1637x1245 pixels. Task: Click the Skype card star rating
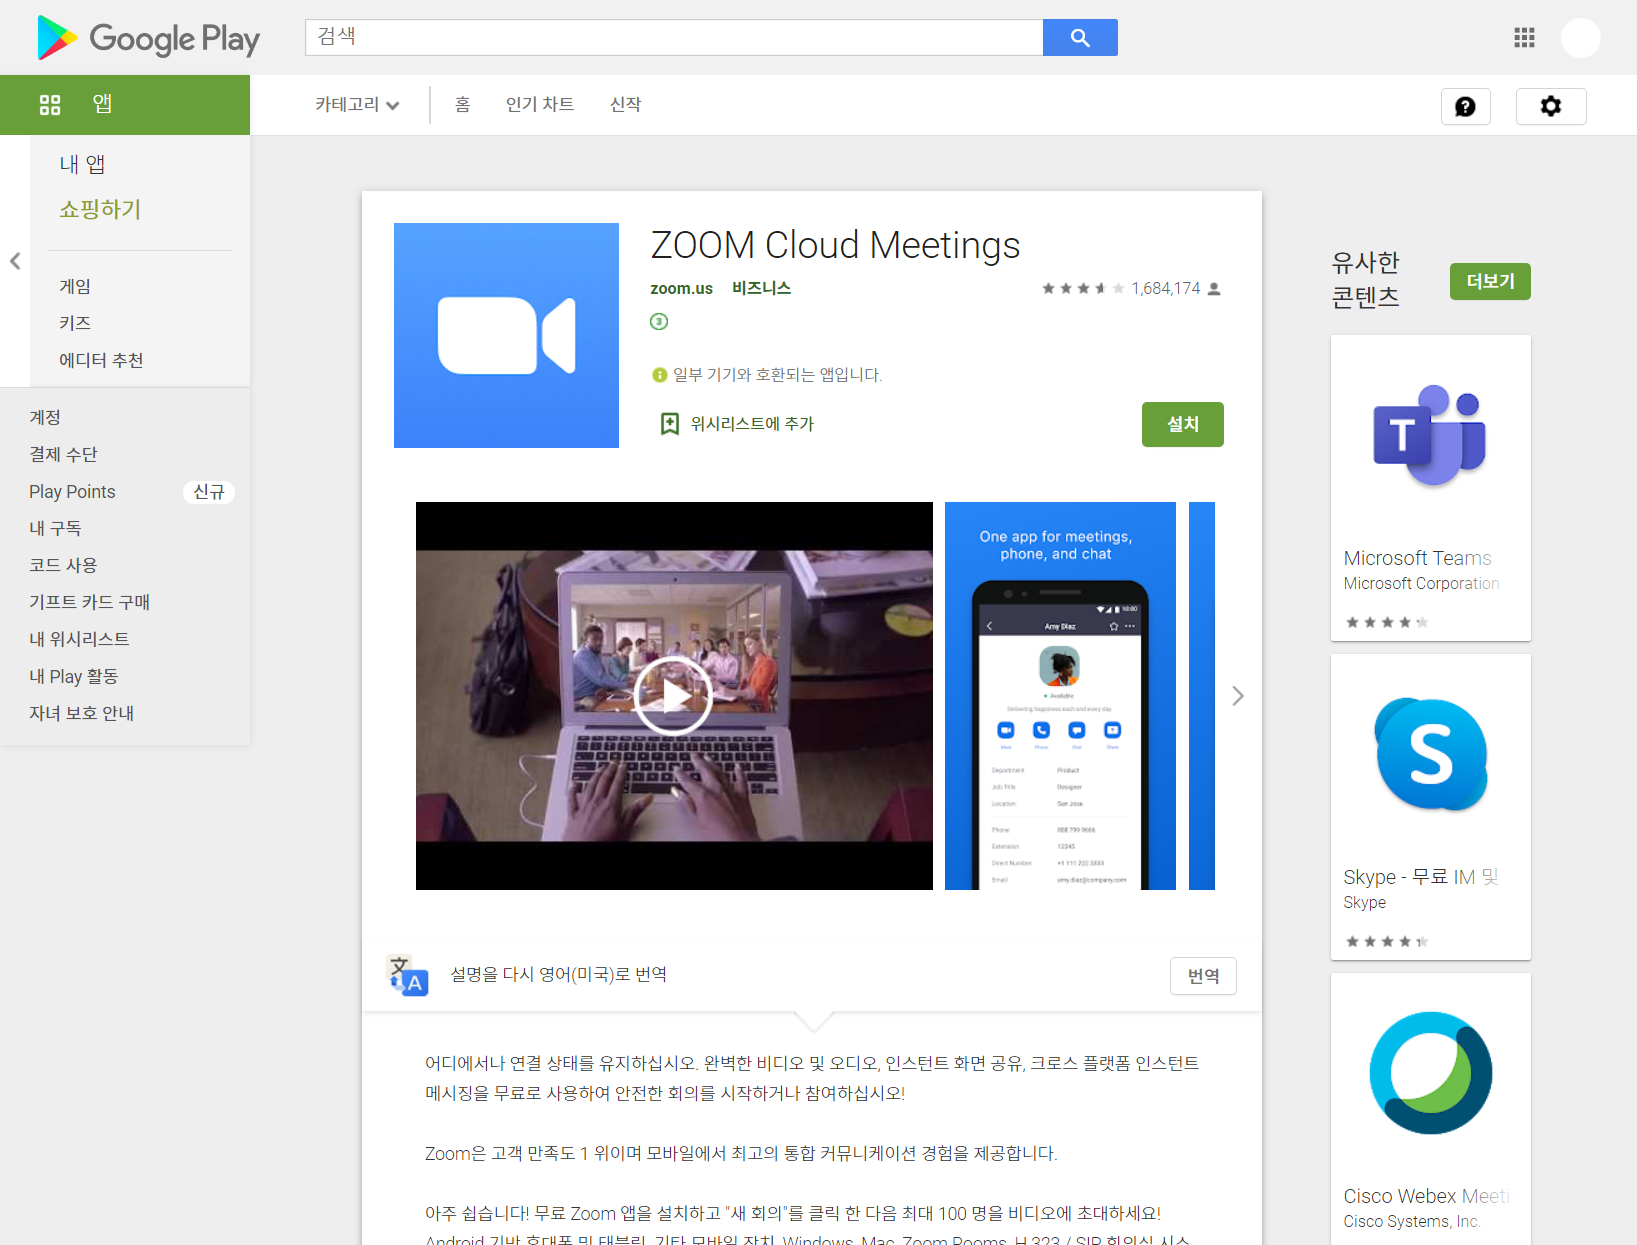click(x=1386, y=941)
